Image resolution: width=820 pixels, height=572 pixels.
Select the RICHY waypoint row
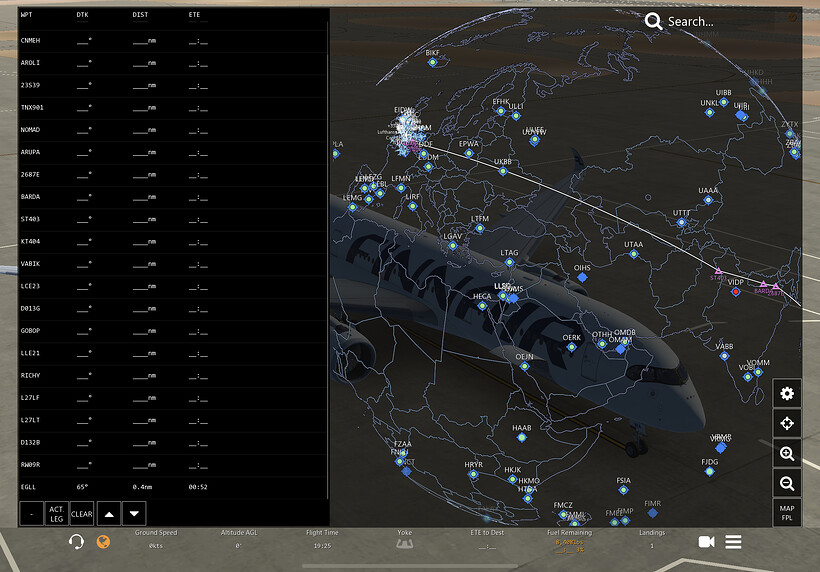coord(173,375)
